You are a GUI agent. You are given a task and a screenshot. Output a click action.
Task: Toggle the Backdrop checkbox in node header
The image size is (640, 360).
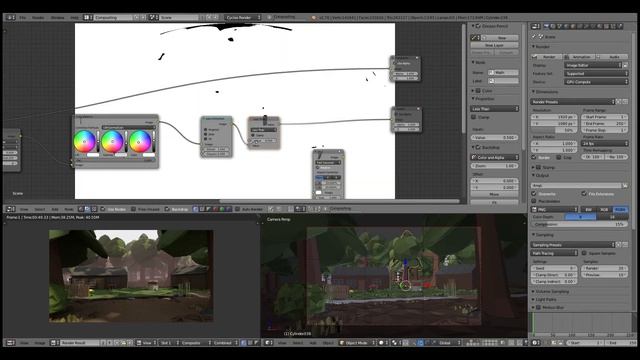point(167,209)
